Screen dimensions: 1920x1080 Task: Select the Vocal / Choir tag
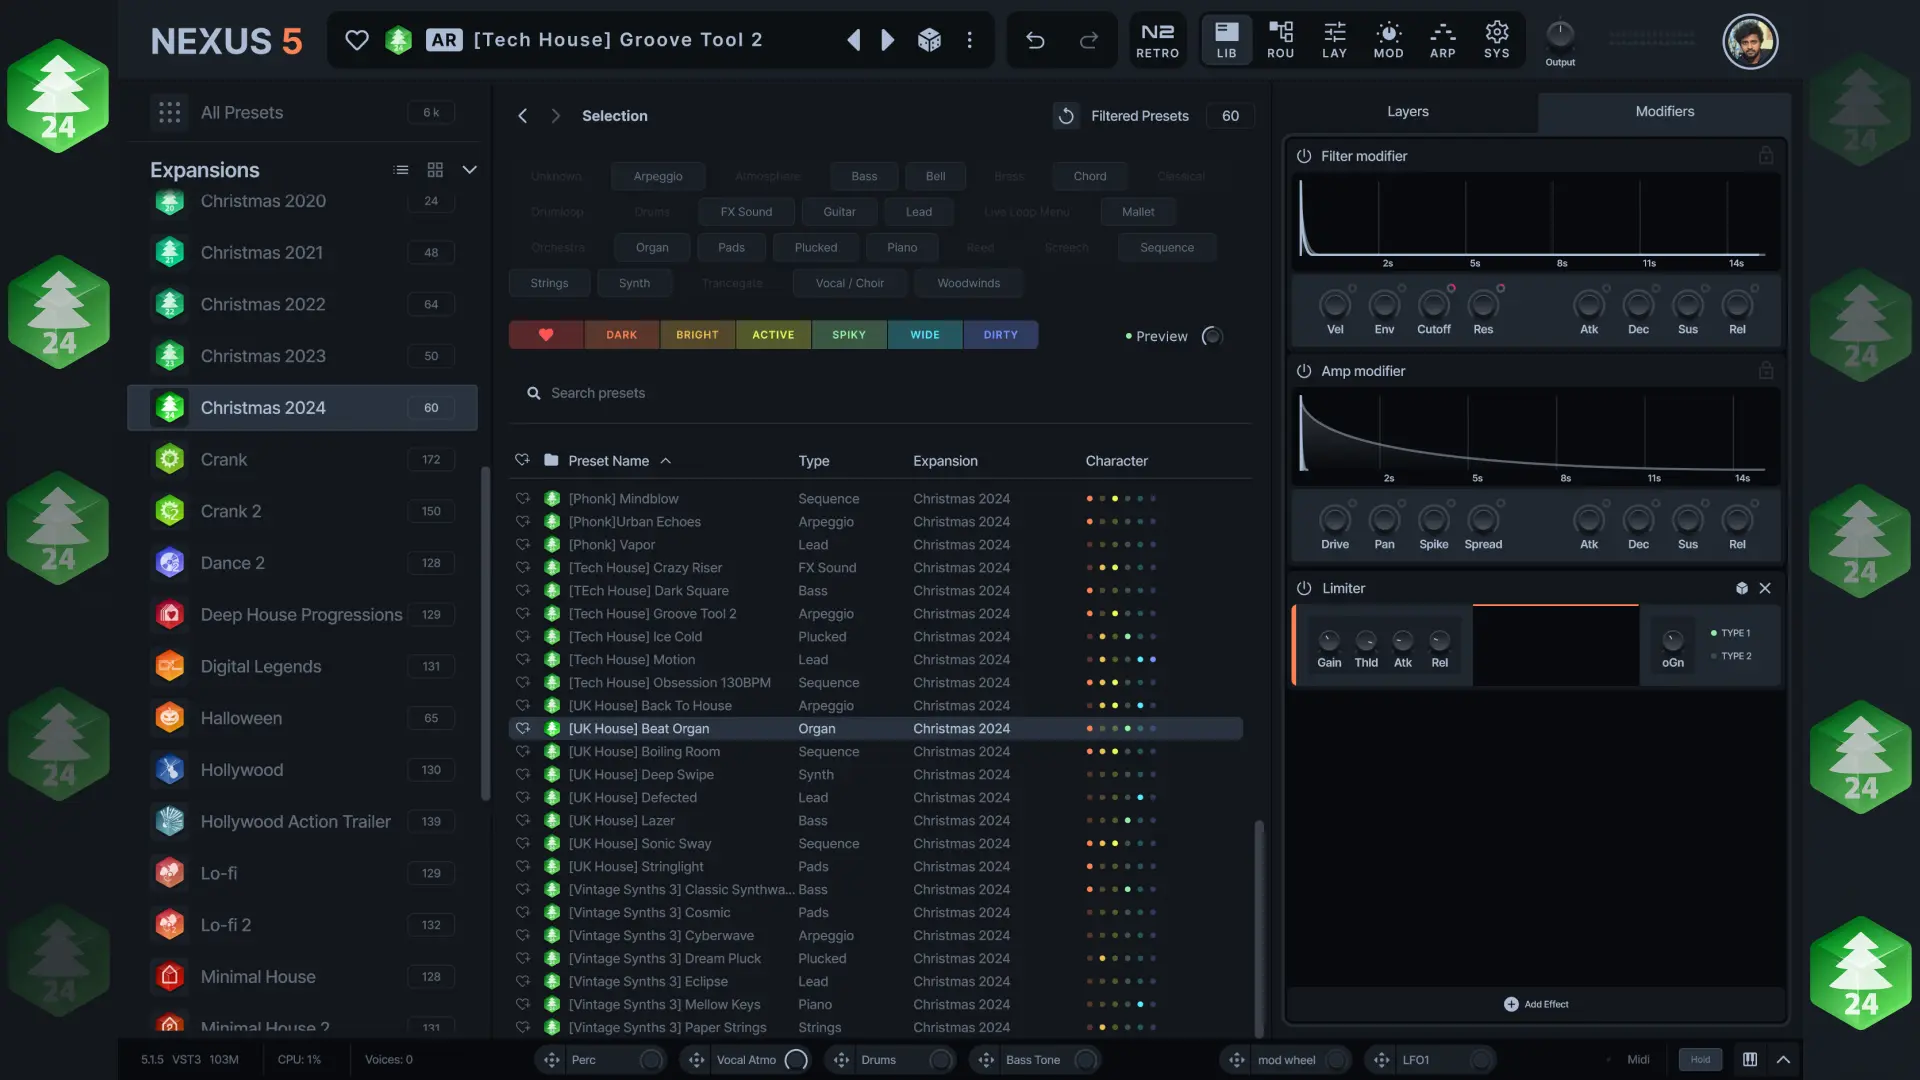pos(850,284)
